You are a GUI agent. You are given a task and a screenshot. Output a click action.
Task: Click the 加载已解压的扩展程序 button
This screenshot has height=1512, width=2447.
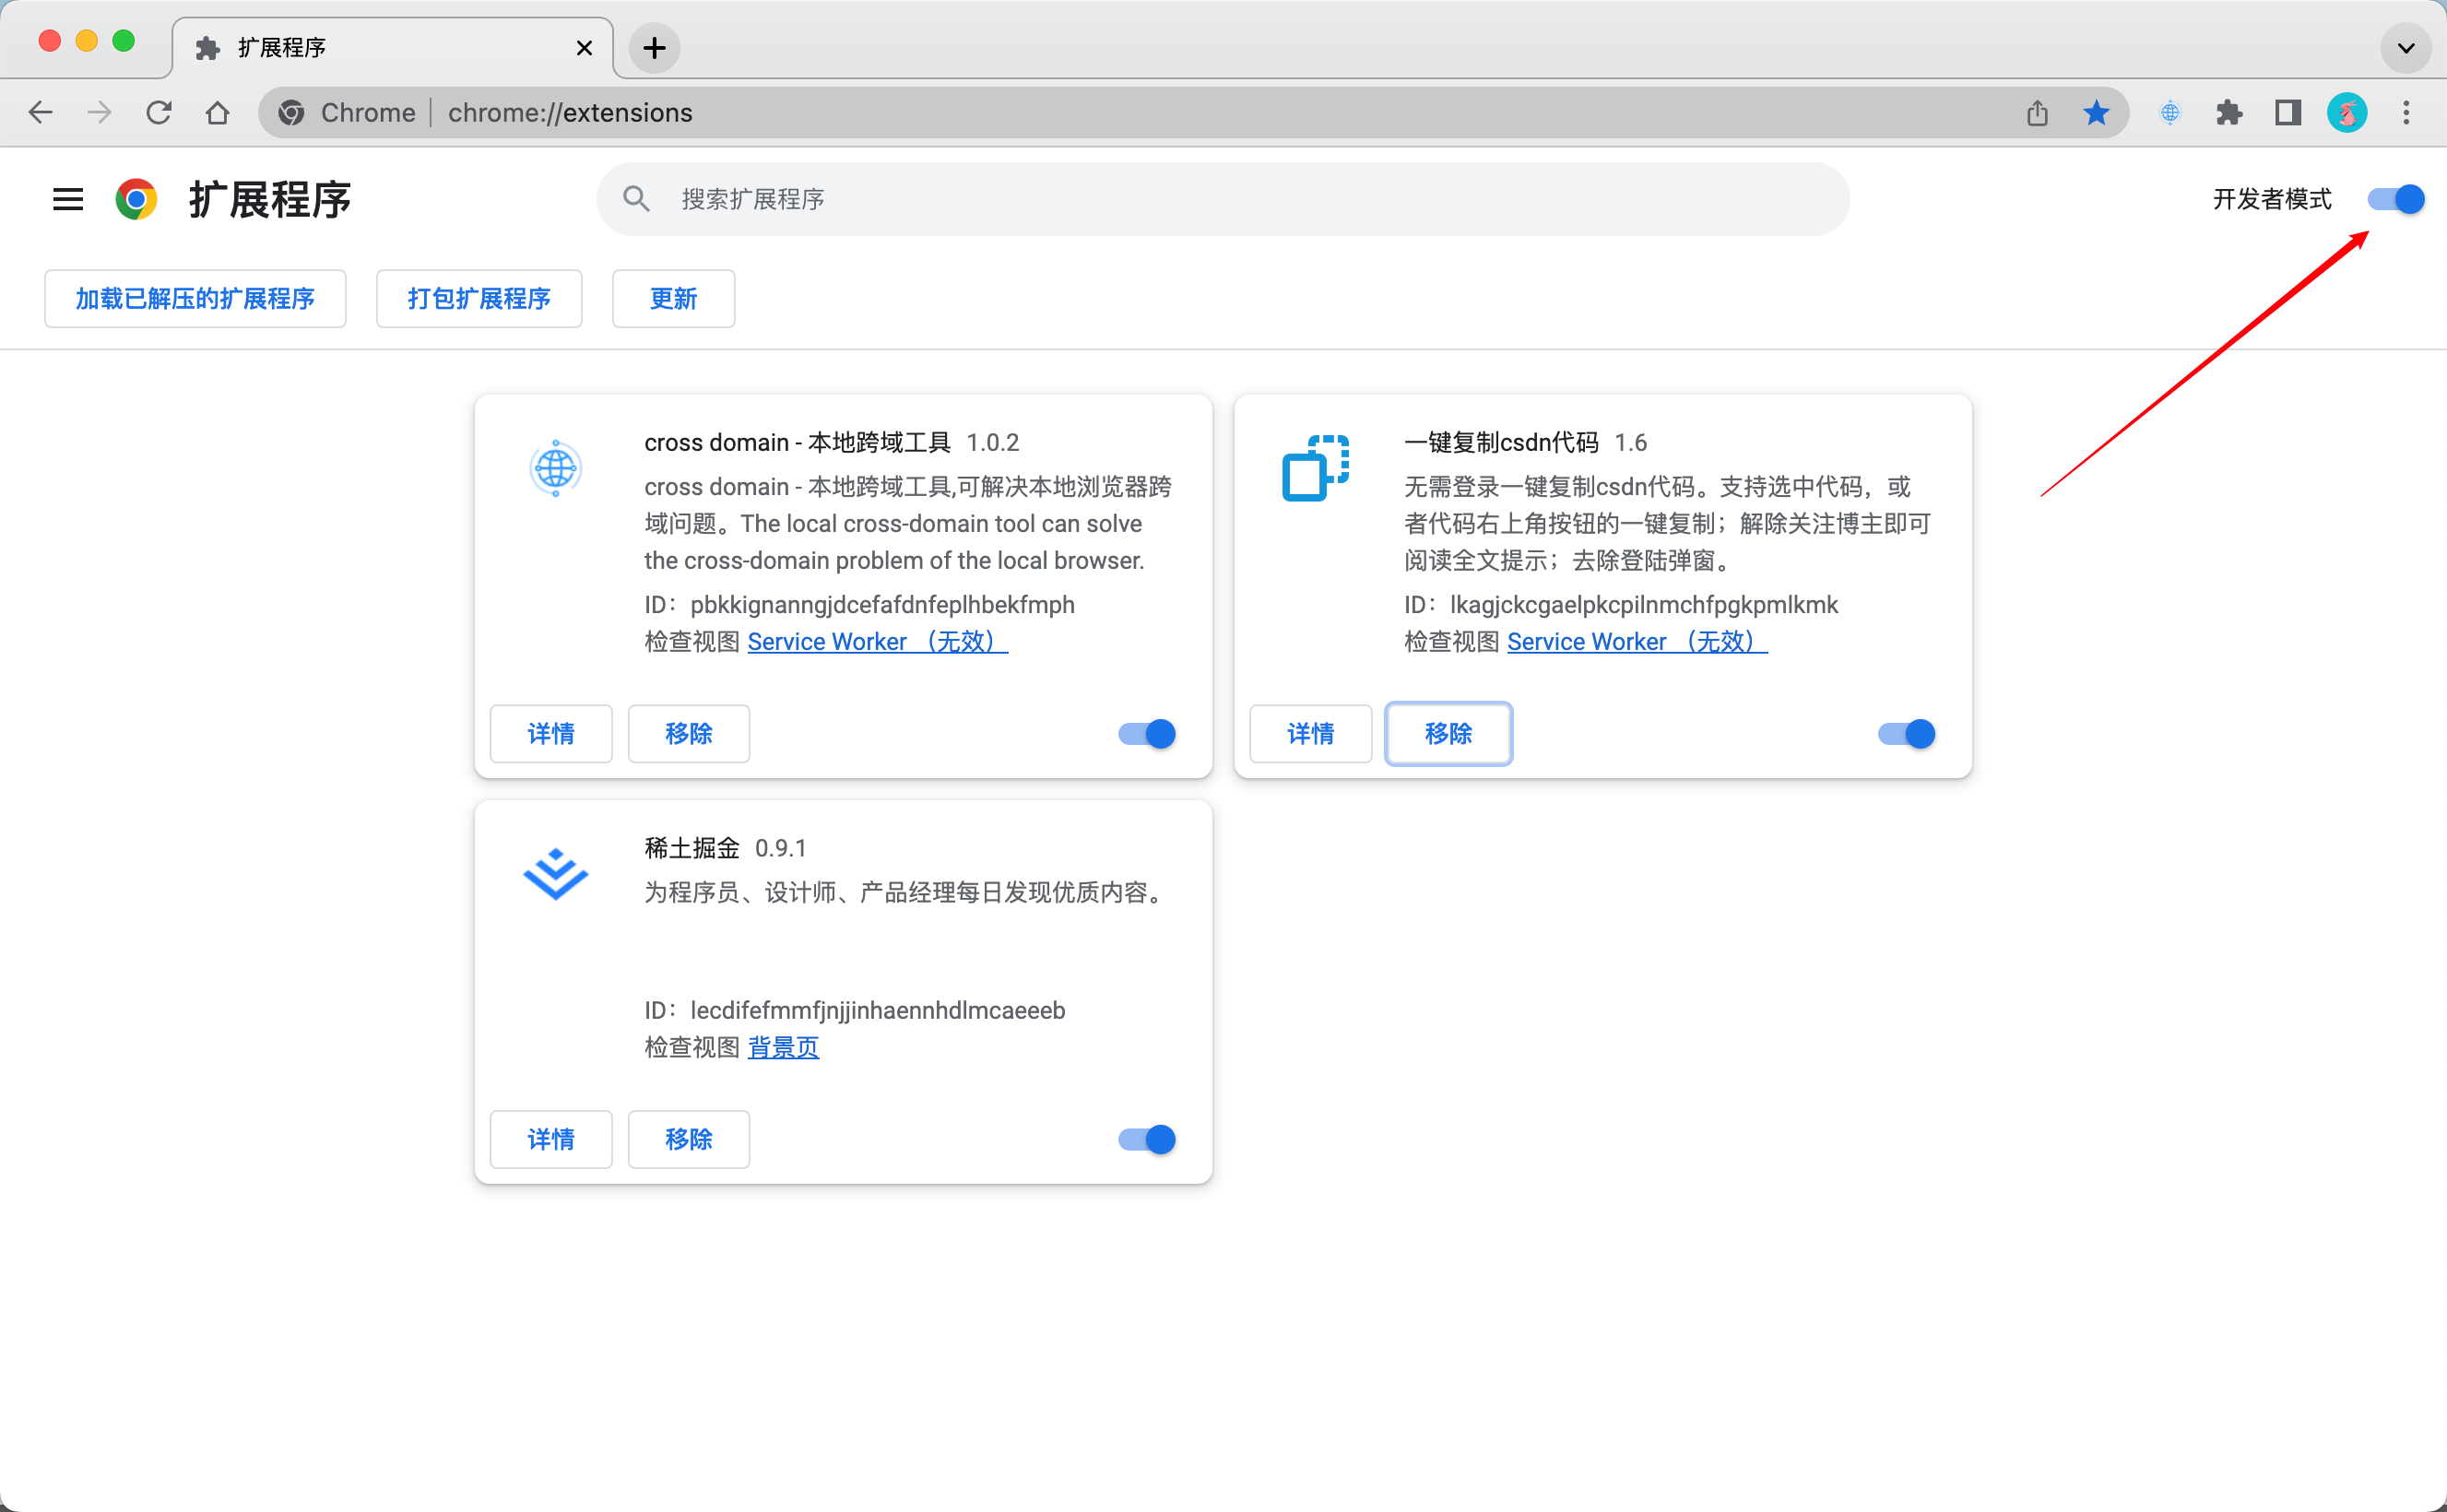194,298
